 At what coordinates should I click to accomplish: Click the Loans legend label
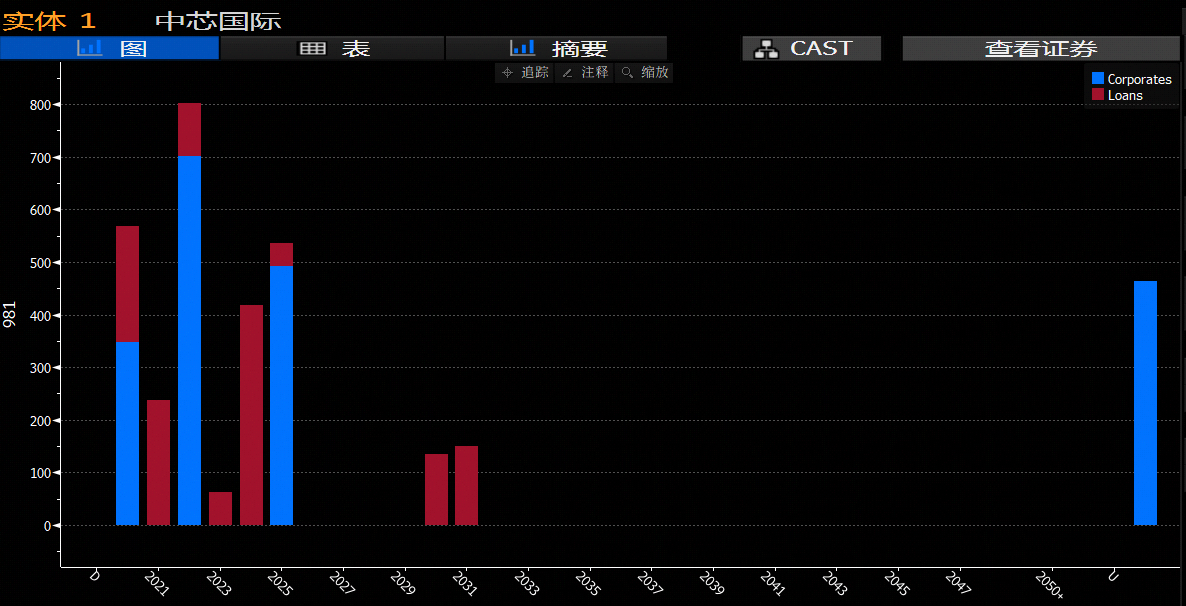coord(1125,95)
